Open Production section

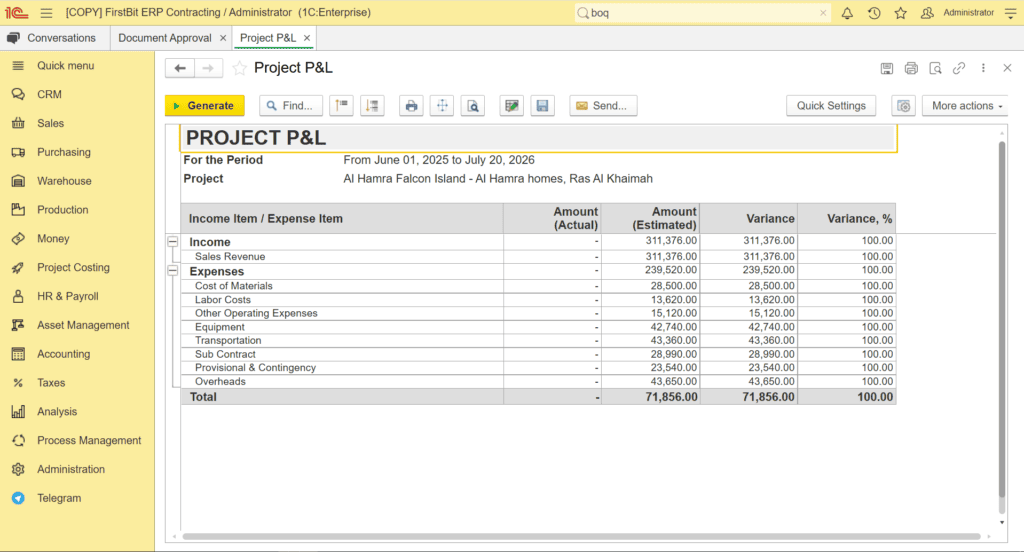(77, 210)
